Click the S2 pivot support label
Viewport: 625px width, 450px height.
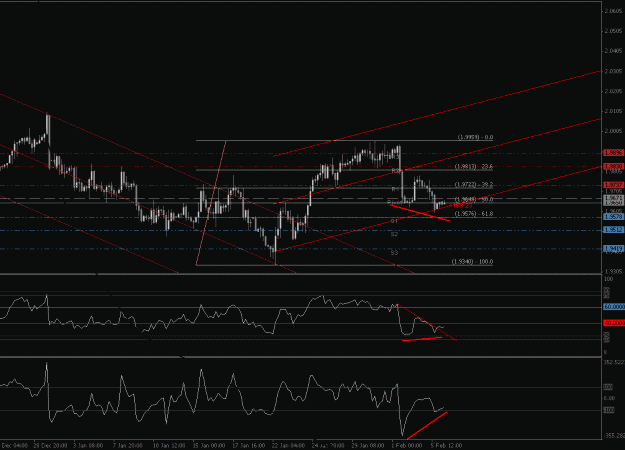394,234
